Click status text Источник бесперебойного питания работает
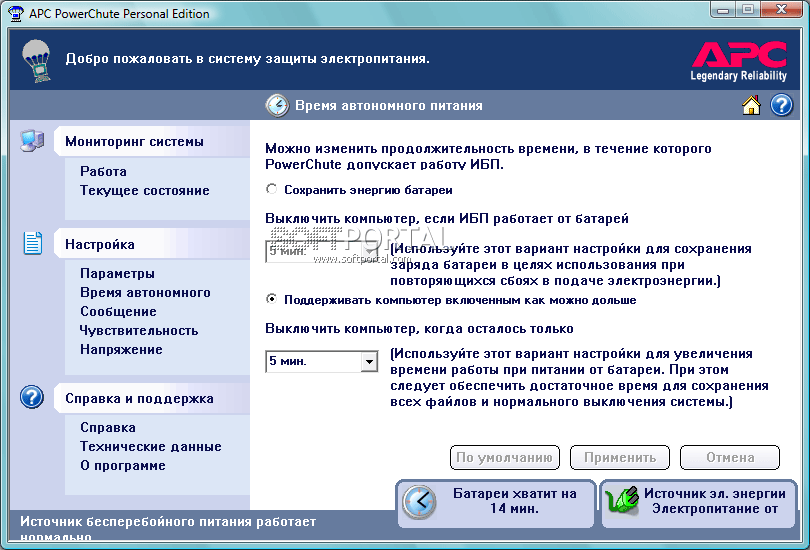Viewport: 810px width, 550px height. click(168, 522)
